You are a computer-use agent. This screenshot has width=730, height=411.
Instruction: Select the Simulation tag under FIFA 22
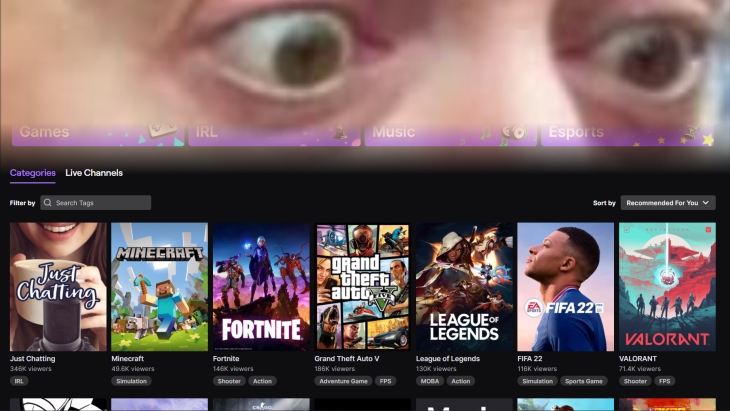pyautogui.click(x=537, y=381)
